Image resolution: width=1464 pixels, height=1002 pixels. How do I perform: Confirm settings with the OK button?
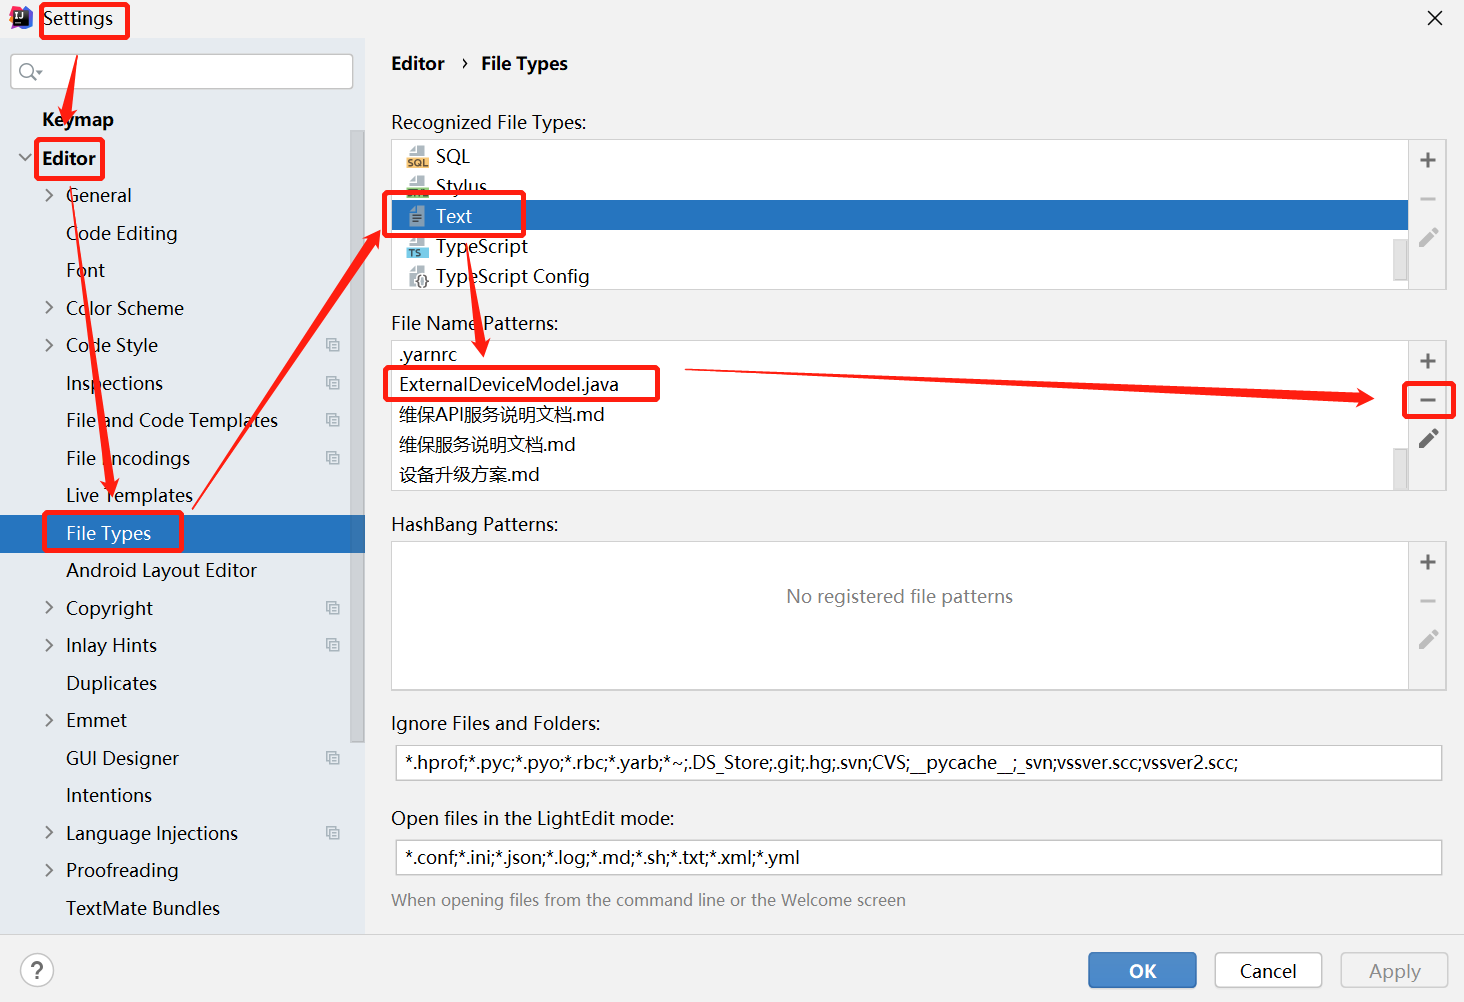click(x=1141, y=969)
